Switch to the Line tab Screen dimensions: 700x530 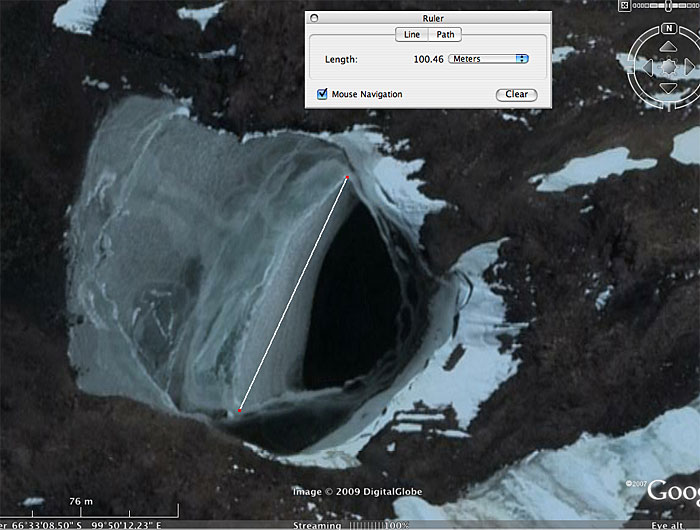coord(412,34)
